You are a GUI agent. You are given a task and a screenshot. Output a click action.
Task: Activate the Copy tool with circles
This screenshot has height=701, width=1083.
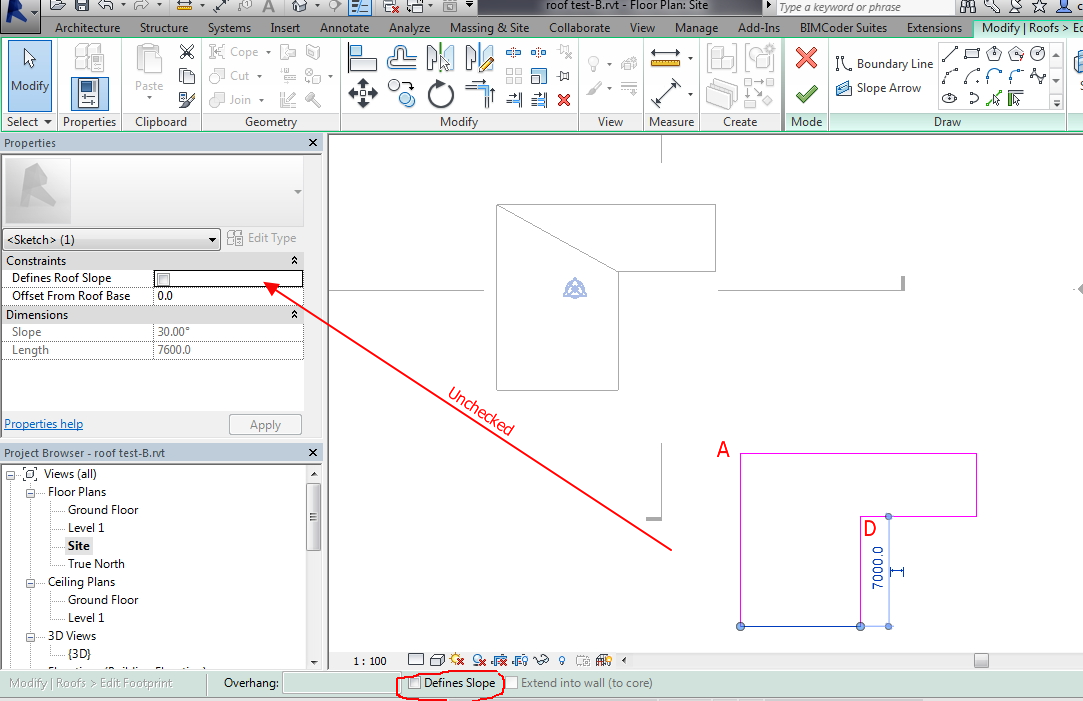click(401, 94)
